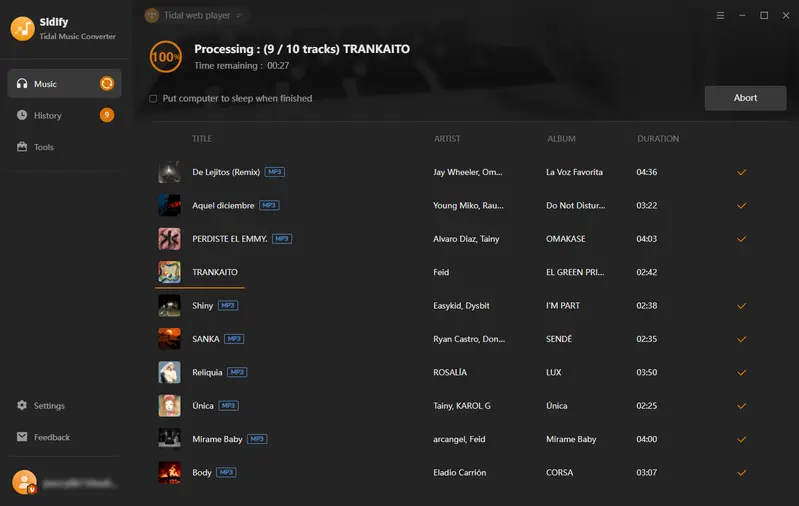The width and height of the screenshot is (799, 506).
Task: Open the History section
Action: (64, 115)
